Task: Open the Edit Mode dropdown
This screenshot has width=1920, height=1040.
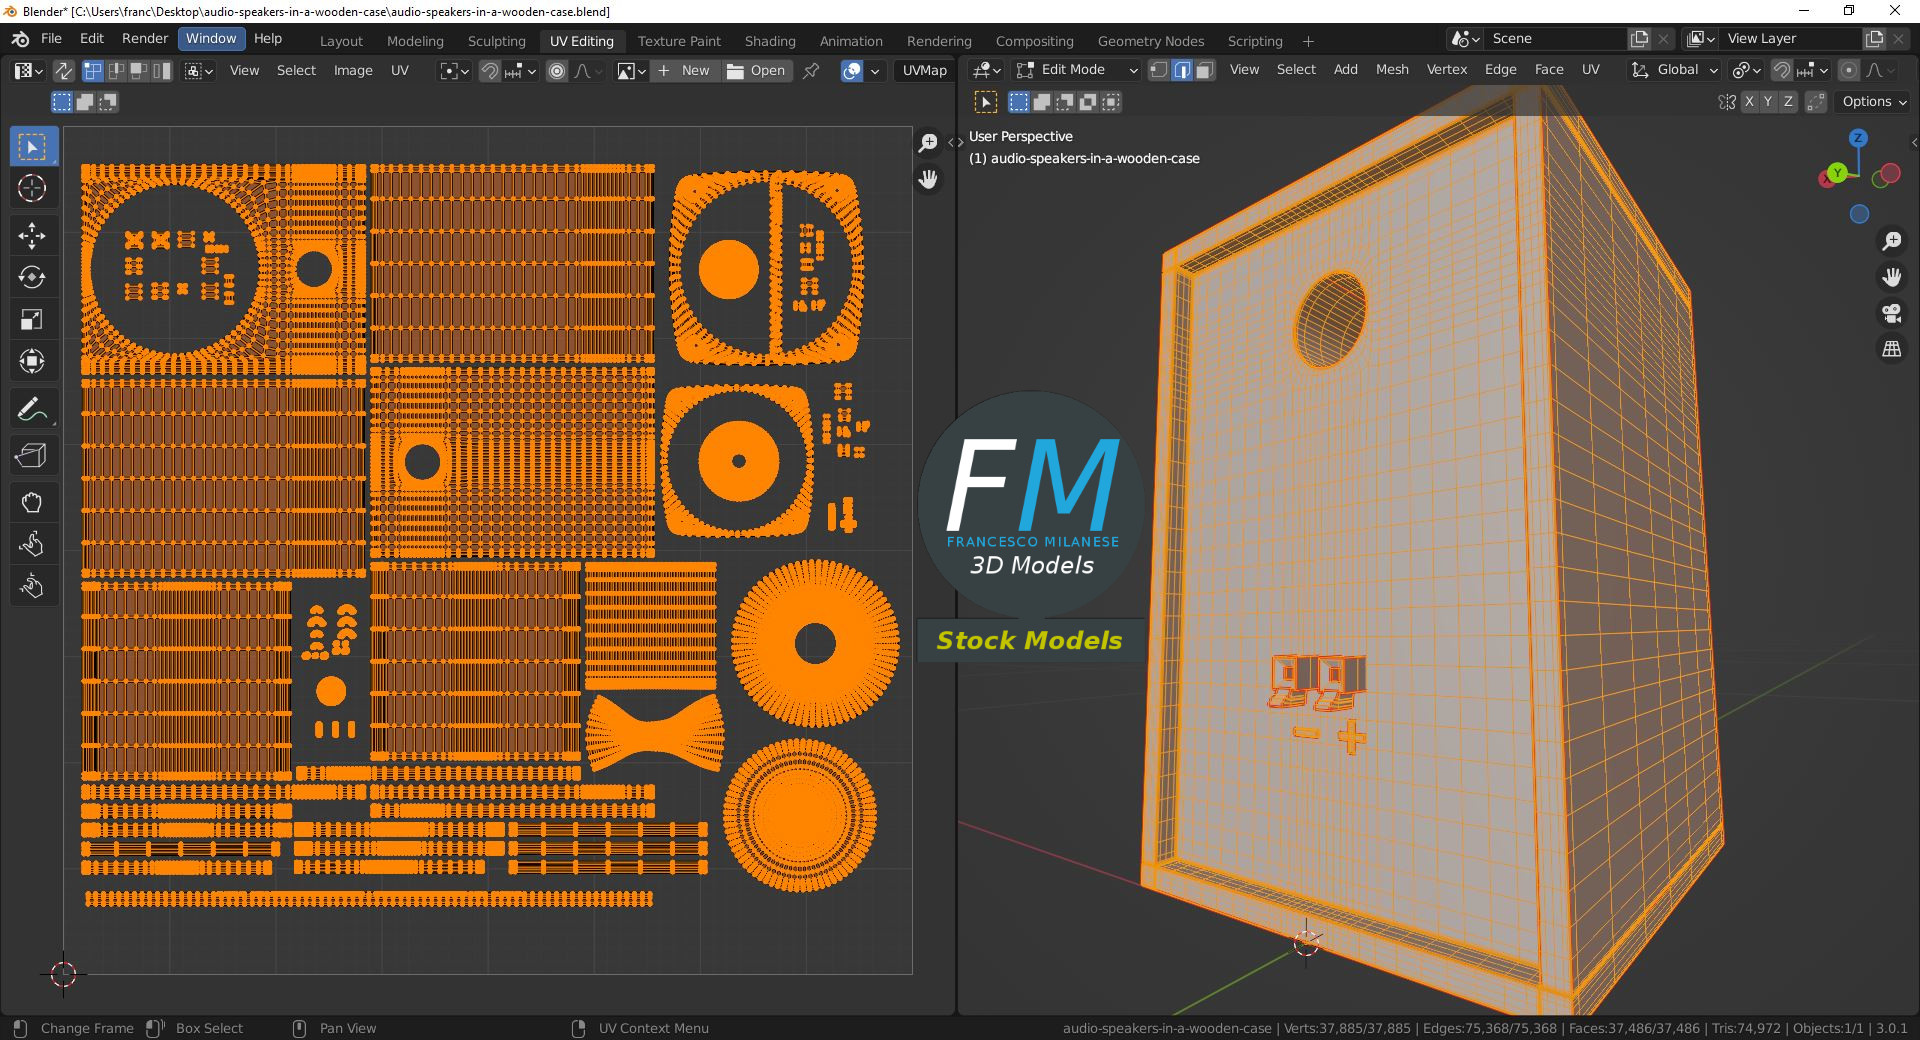Action: pyautogui.click(x=1077, y=70)
